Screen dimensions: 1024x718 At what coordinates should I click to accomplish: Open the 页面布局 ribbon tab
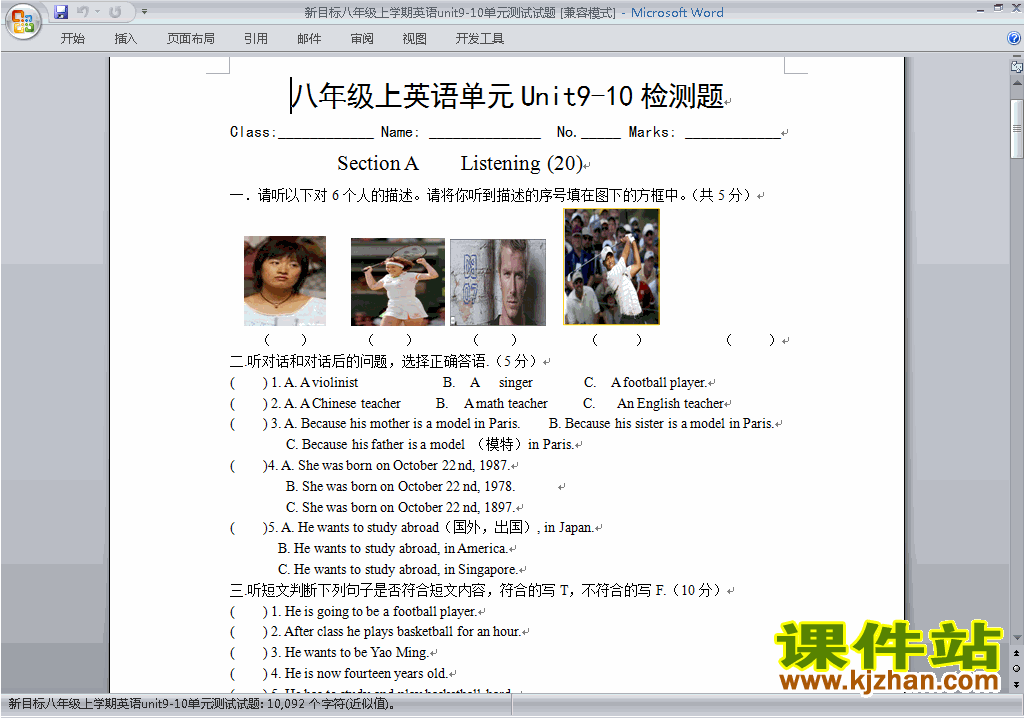pyautogui.click(x=191, y=39)
